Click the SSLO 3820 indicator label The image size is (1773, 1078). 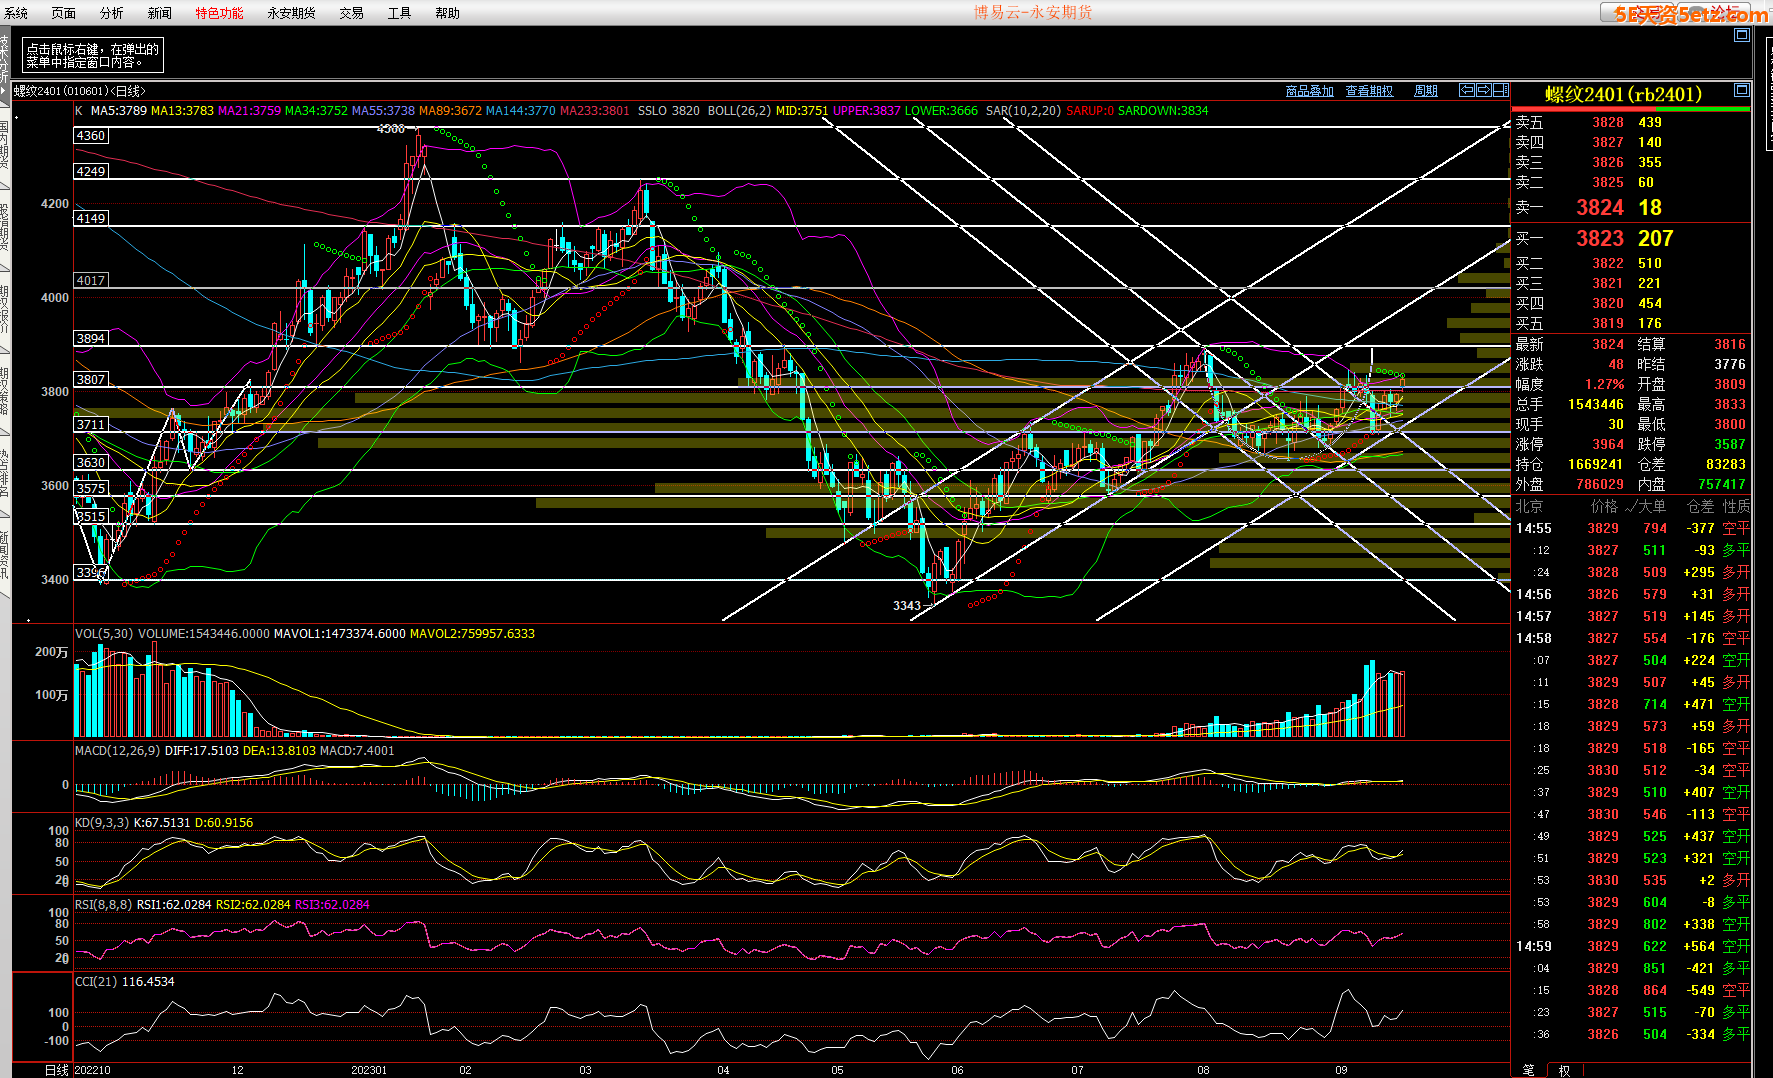(669, 111)
